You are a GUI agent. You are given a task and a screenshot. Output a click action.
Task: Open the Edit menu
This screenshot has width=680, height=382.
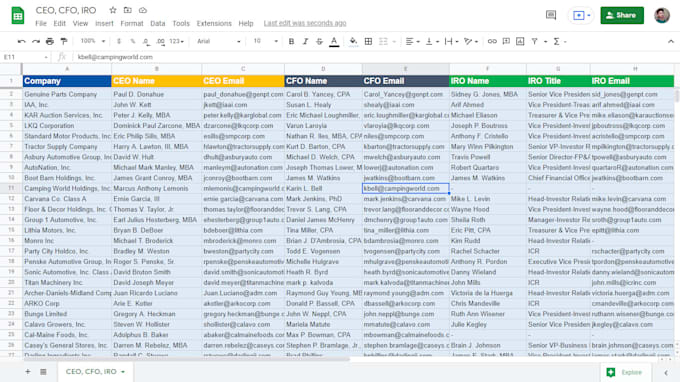click(x=59, y=23)
